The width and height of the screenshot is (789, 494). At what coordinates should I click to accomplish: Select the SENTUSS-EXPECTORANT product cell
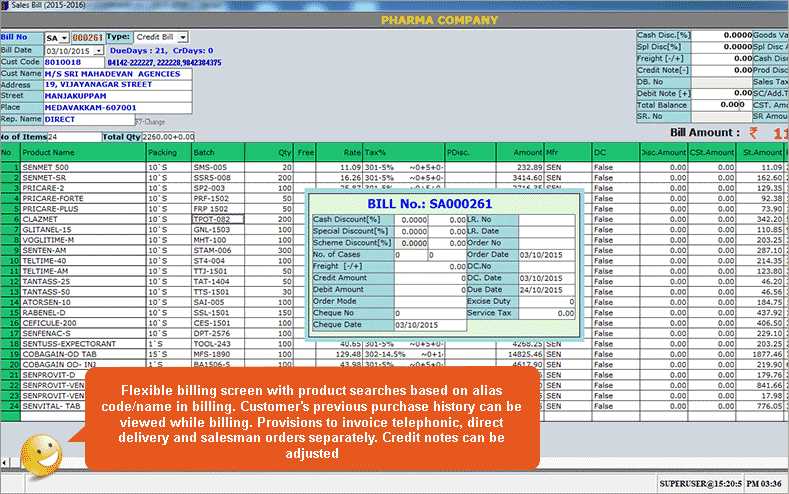point(83,344)
